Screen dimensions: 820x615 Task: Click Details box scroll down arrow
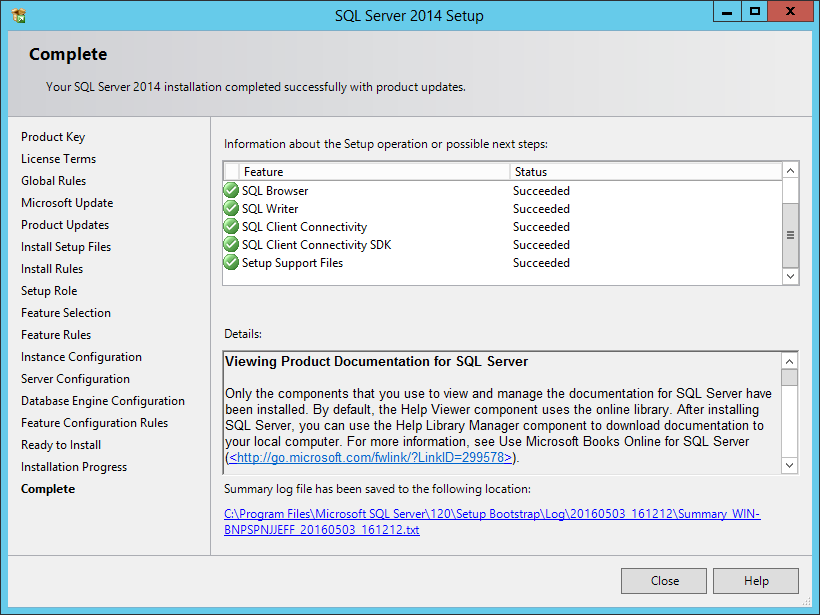(789, 465)
